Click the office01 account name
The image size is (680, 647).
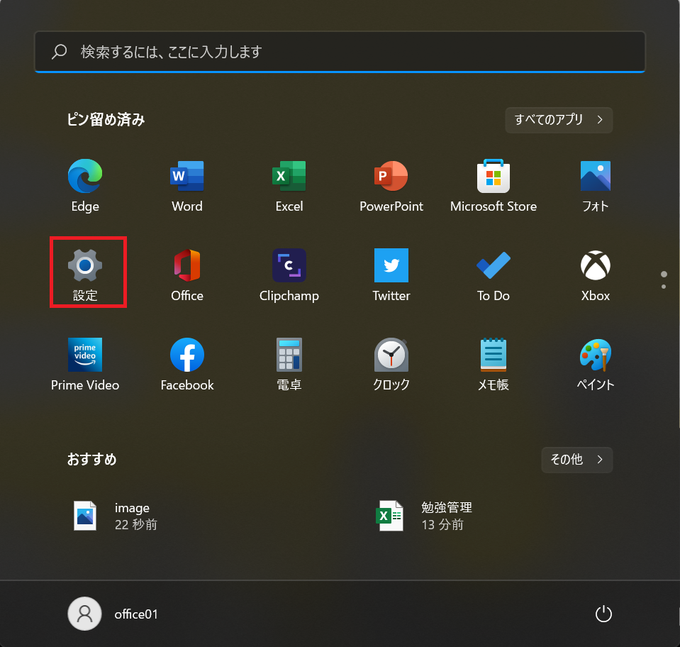136,614
